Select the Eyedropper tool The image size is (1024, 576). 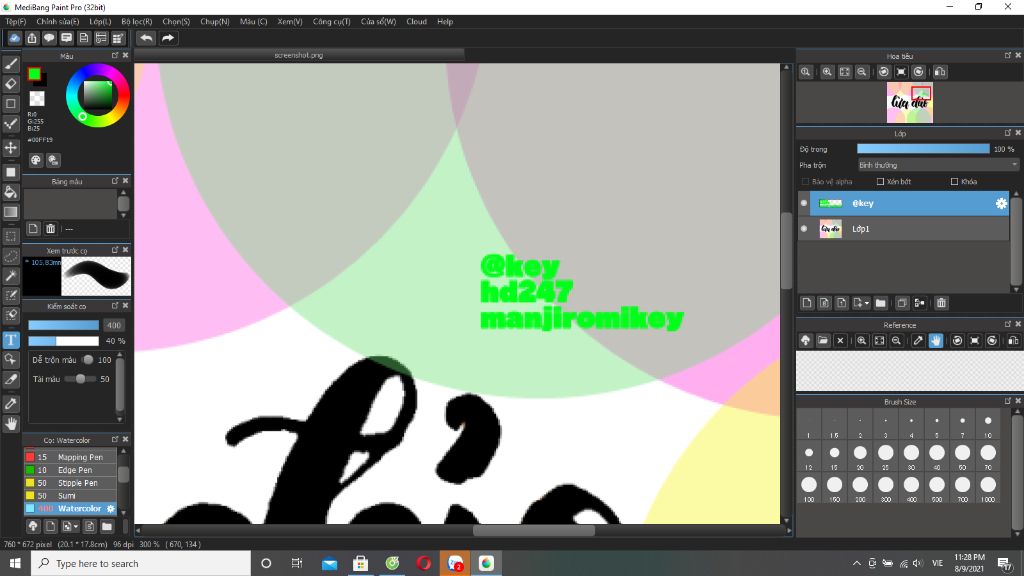(10, 404)
